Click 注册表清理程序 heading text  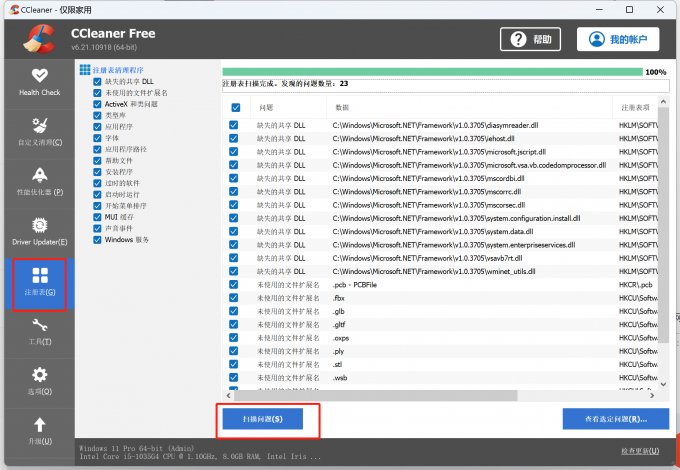point(118,70)
